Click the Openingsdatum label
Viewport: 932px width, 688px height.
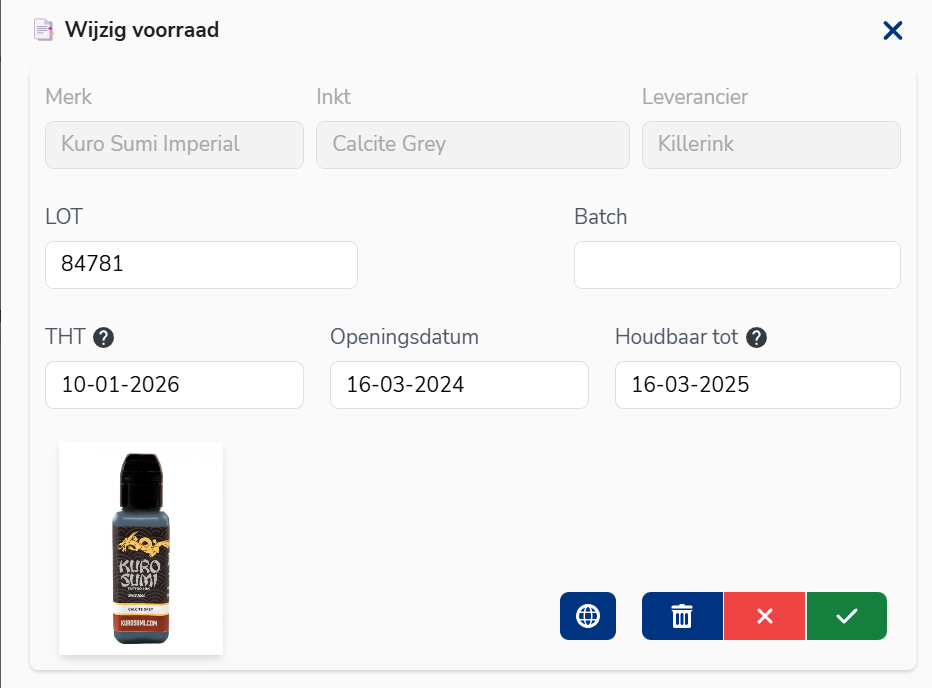pos(404,337)
